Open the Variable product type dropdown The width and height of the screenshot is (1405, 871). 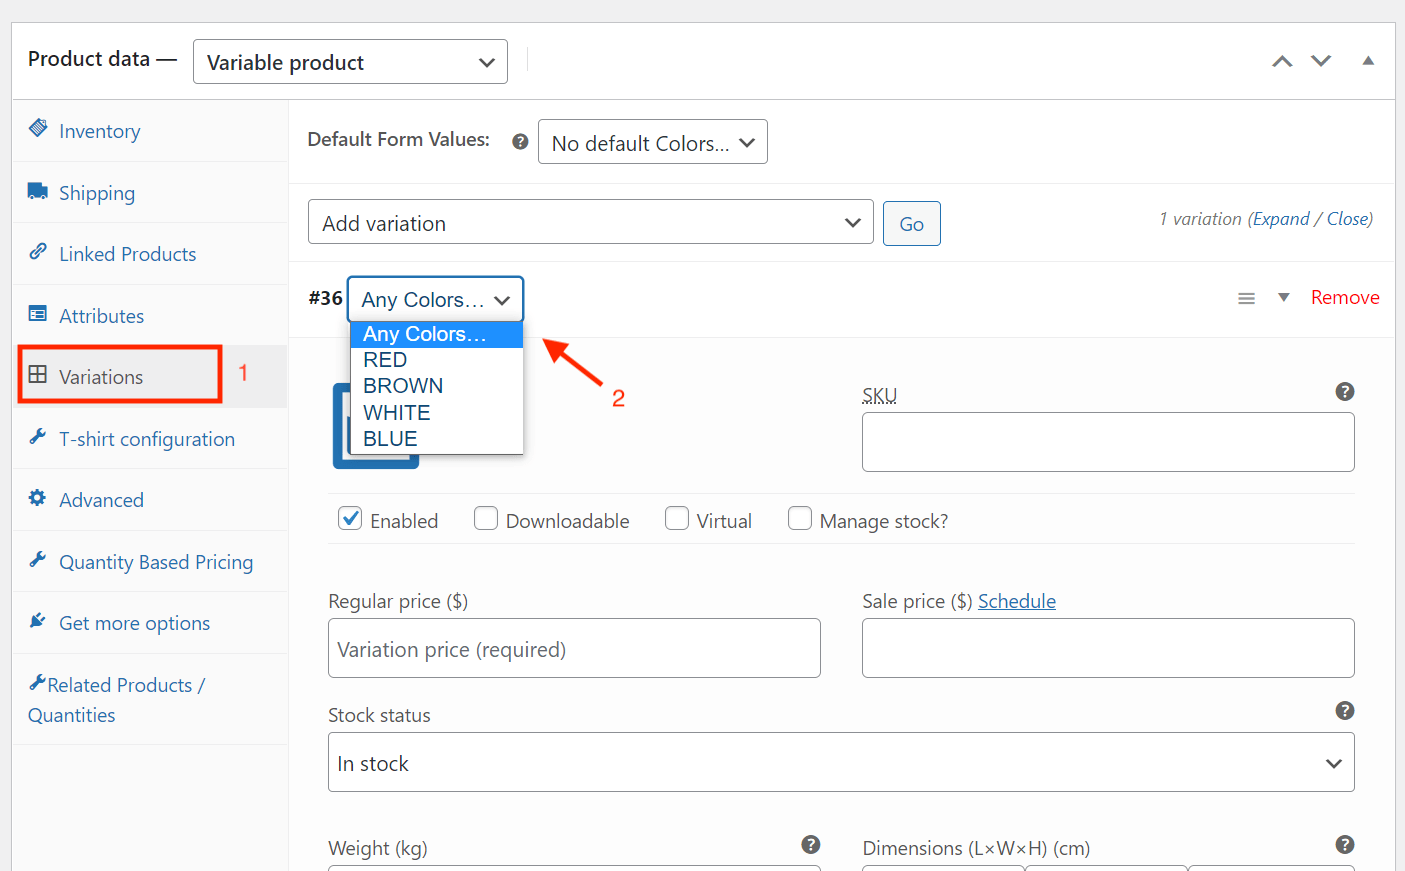tap(350, 62)
